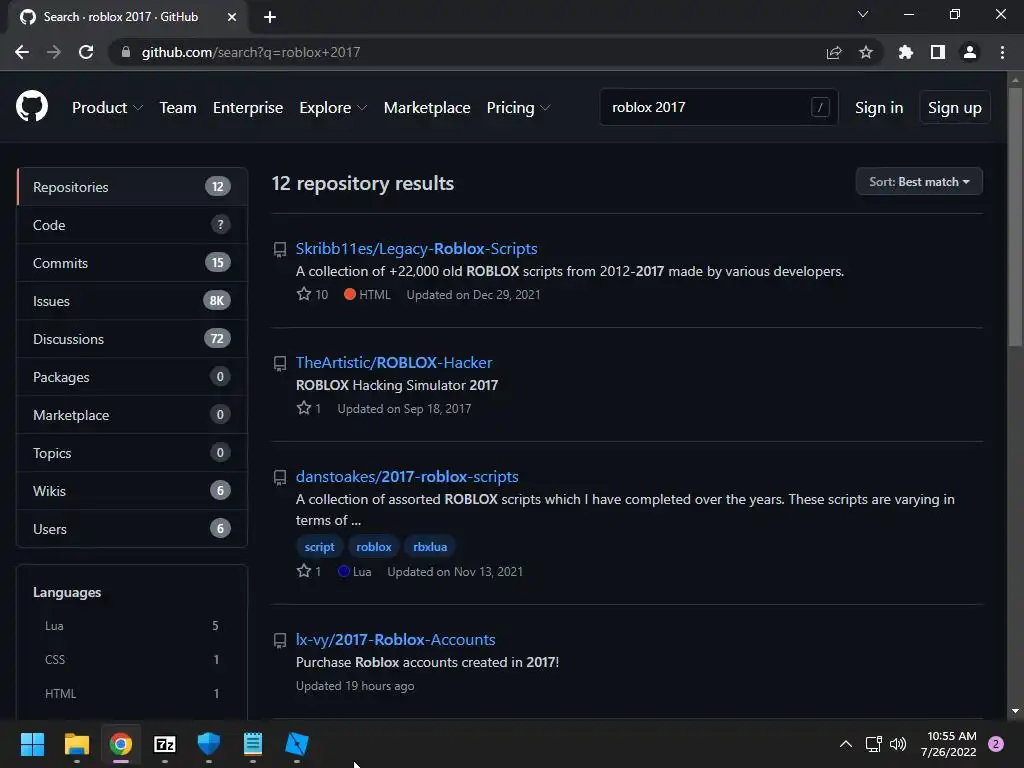1024x768 pixels.
Task: Click the star icon of ROBLOX-Hacker repo
Action: pyautogui.click(x=304, y=408)
